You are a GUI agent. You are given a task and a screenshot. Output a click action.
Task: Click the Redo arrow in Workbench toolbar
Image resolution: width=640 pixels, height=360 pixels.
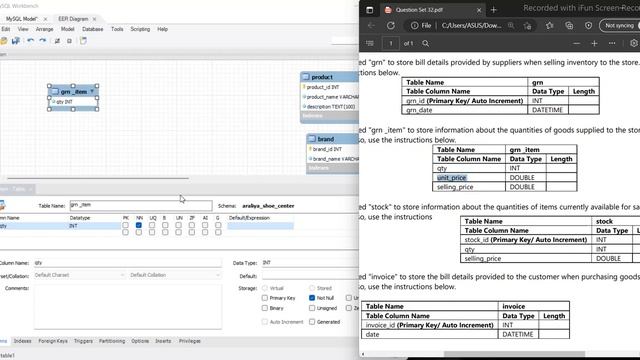[x=42, y=41]
